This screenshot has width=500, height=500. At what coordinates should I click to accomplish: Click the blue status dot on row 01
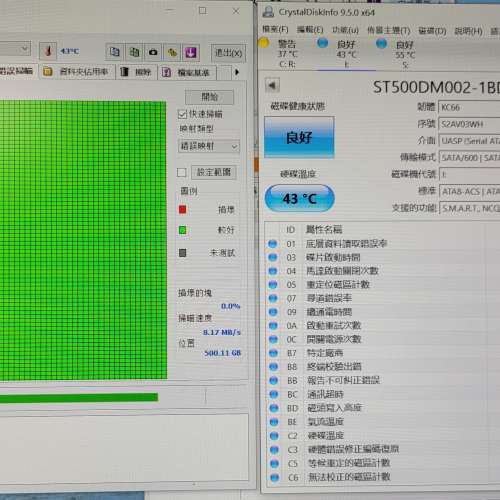[273, 244]
